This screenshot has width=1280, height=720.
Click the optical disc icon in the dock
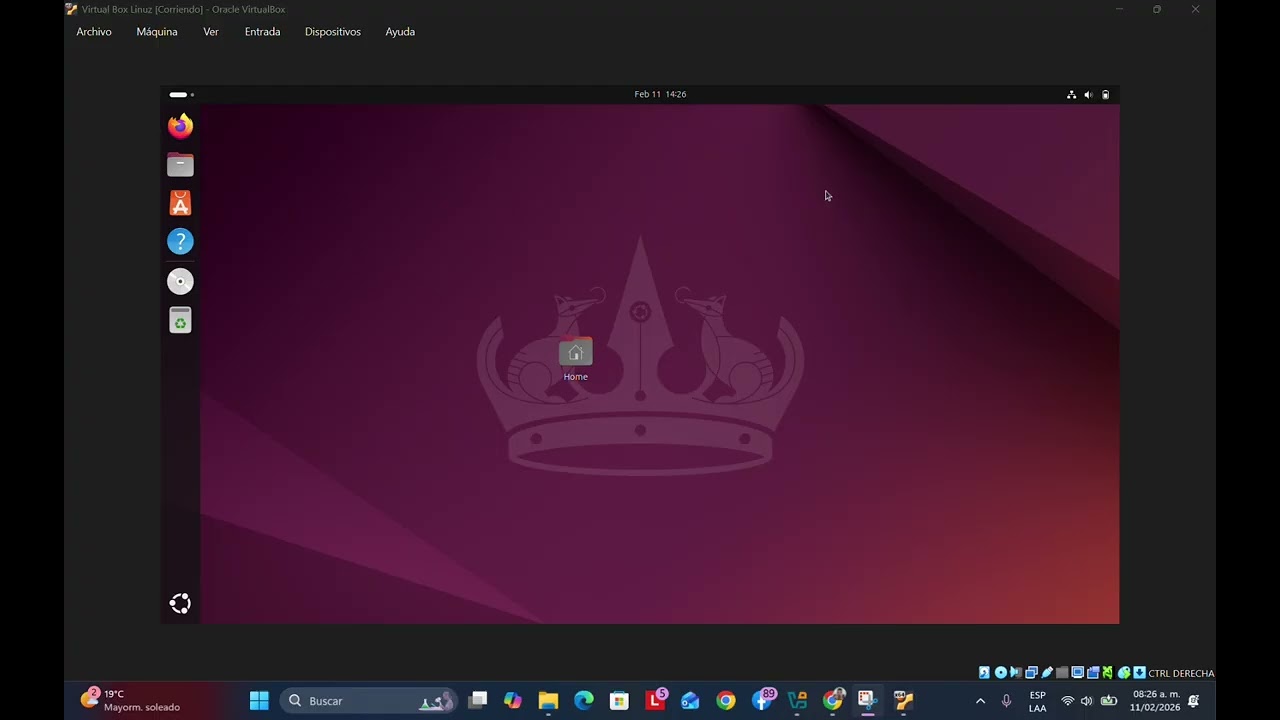click(x=180, y=281)
